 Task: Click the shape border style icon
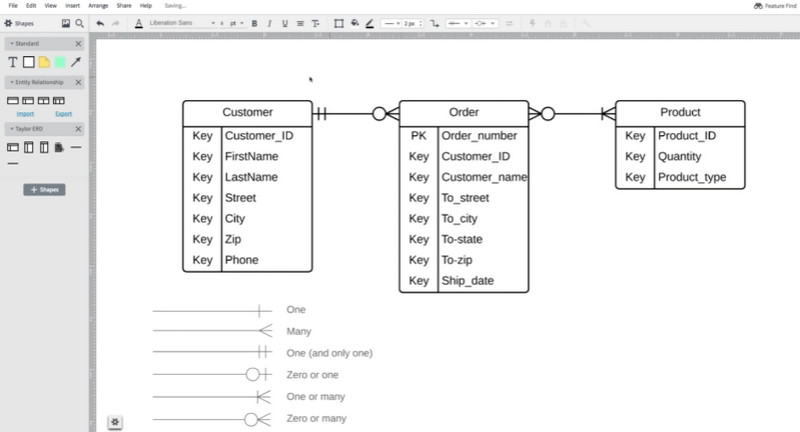(x=339, y=23)
